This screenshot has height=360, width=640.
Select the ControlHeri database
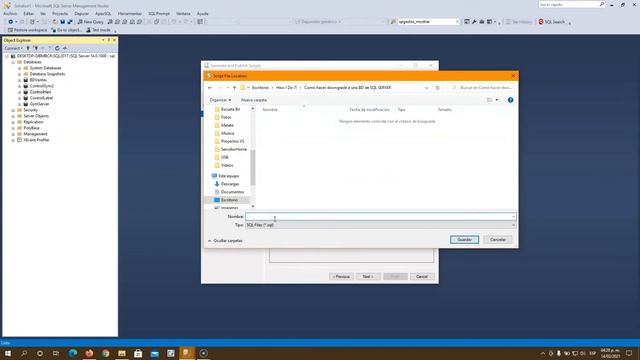pyautogui.click(x=40, y=92)
